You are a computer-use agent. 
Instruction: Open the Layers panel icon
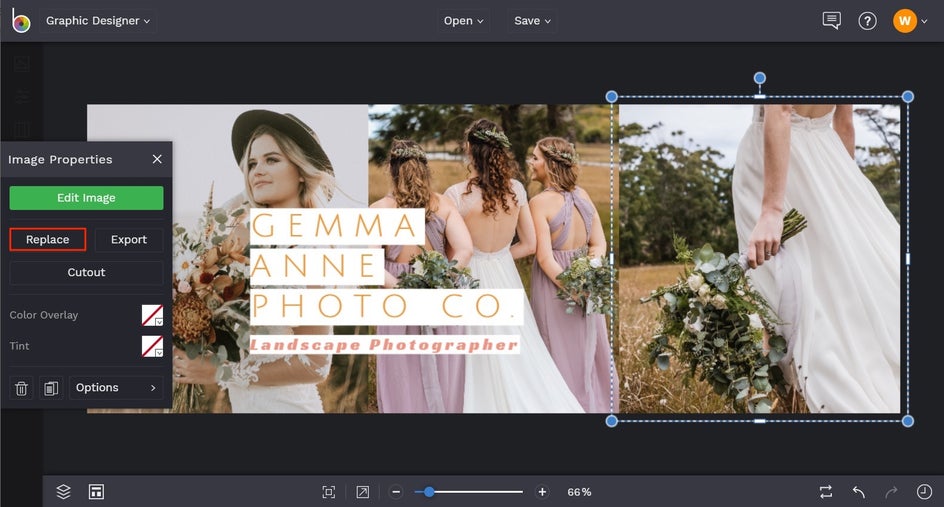63,492
